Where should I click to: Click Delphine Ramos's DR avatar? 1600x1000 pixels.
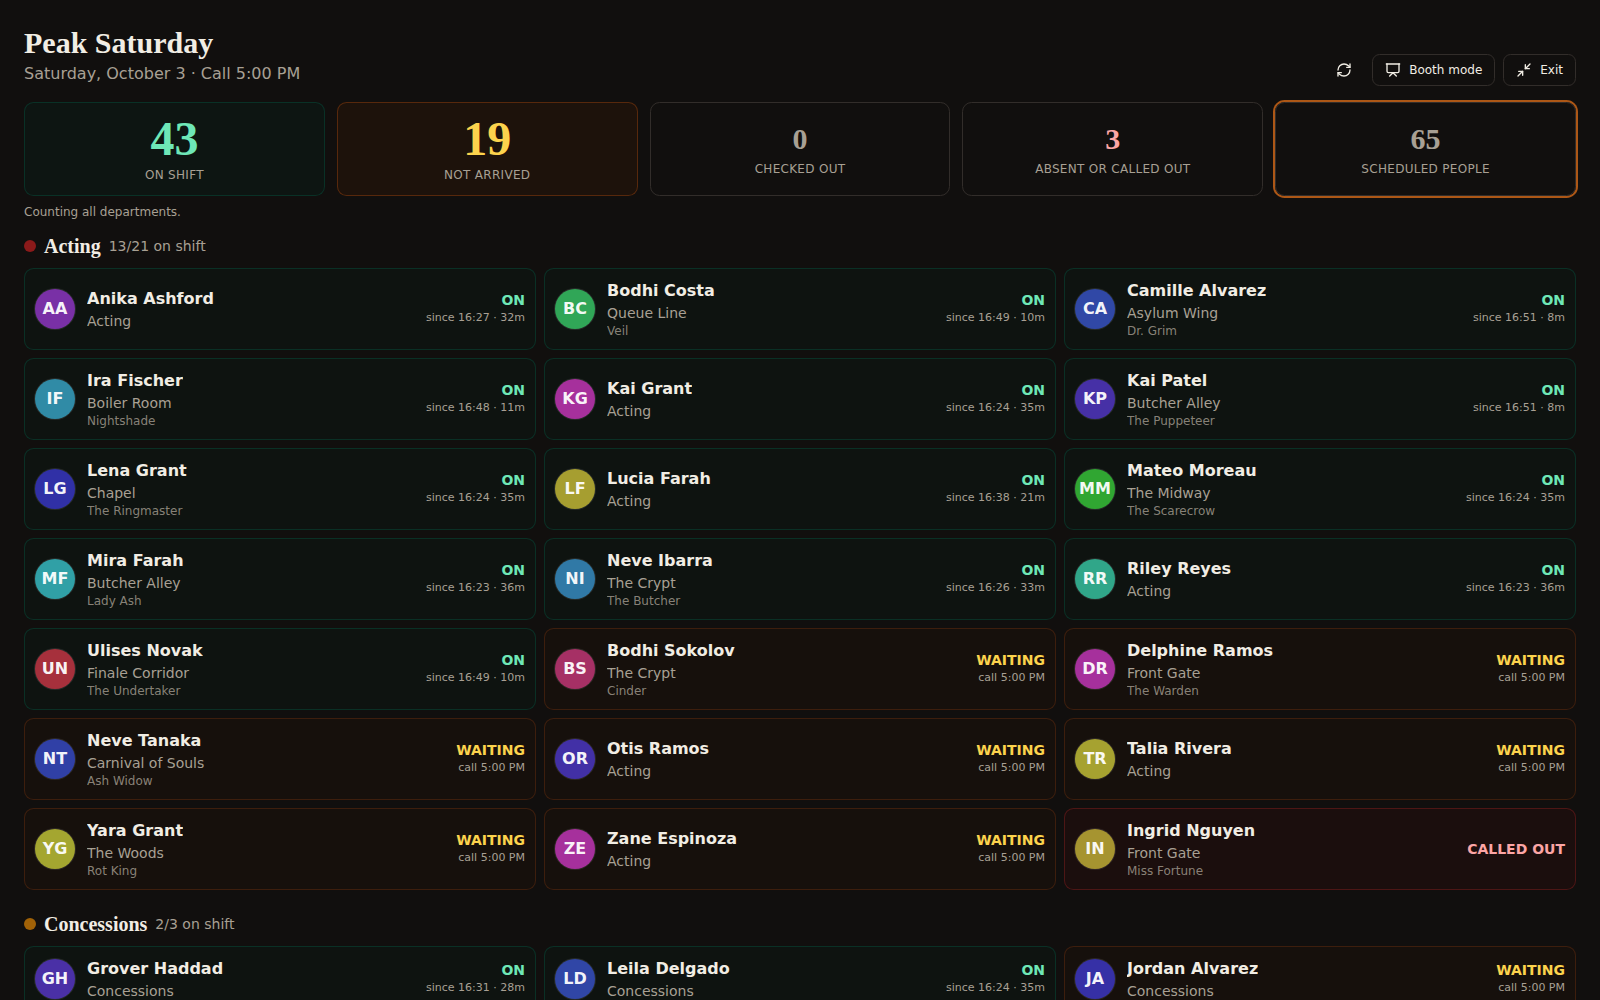(x=1095, y=669)
